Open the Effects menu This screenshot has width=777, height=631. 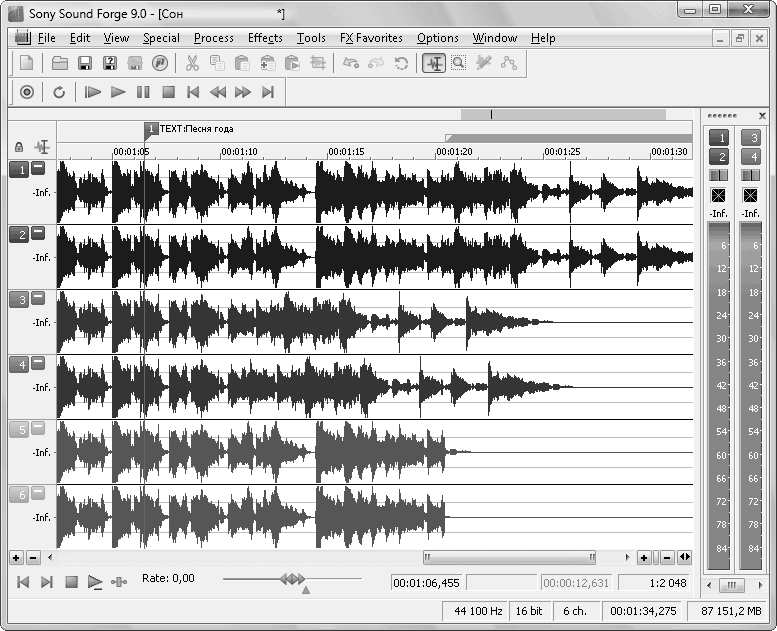(265, 38)
